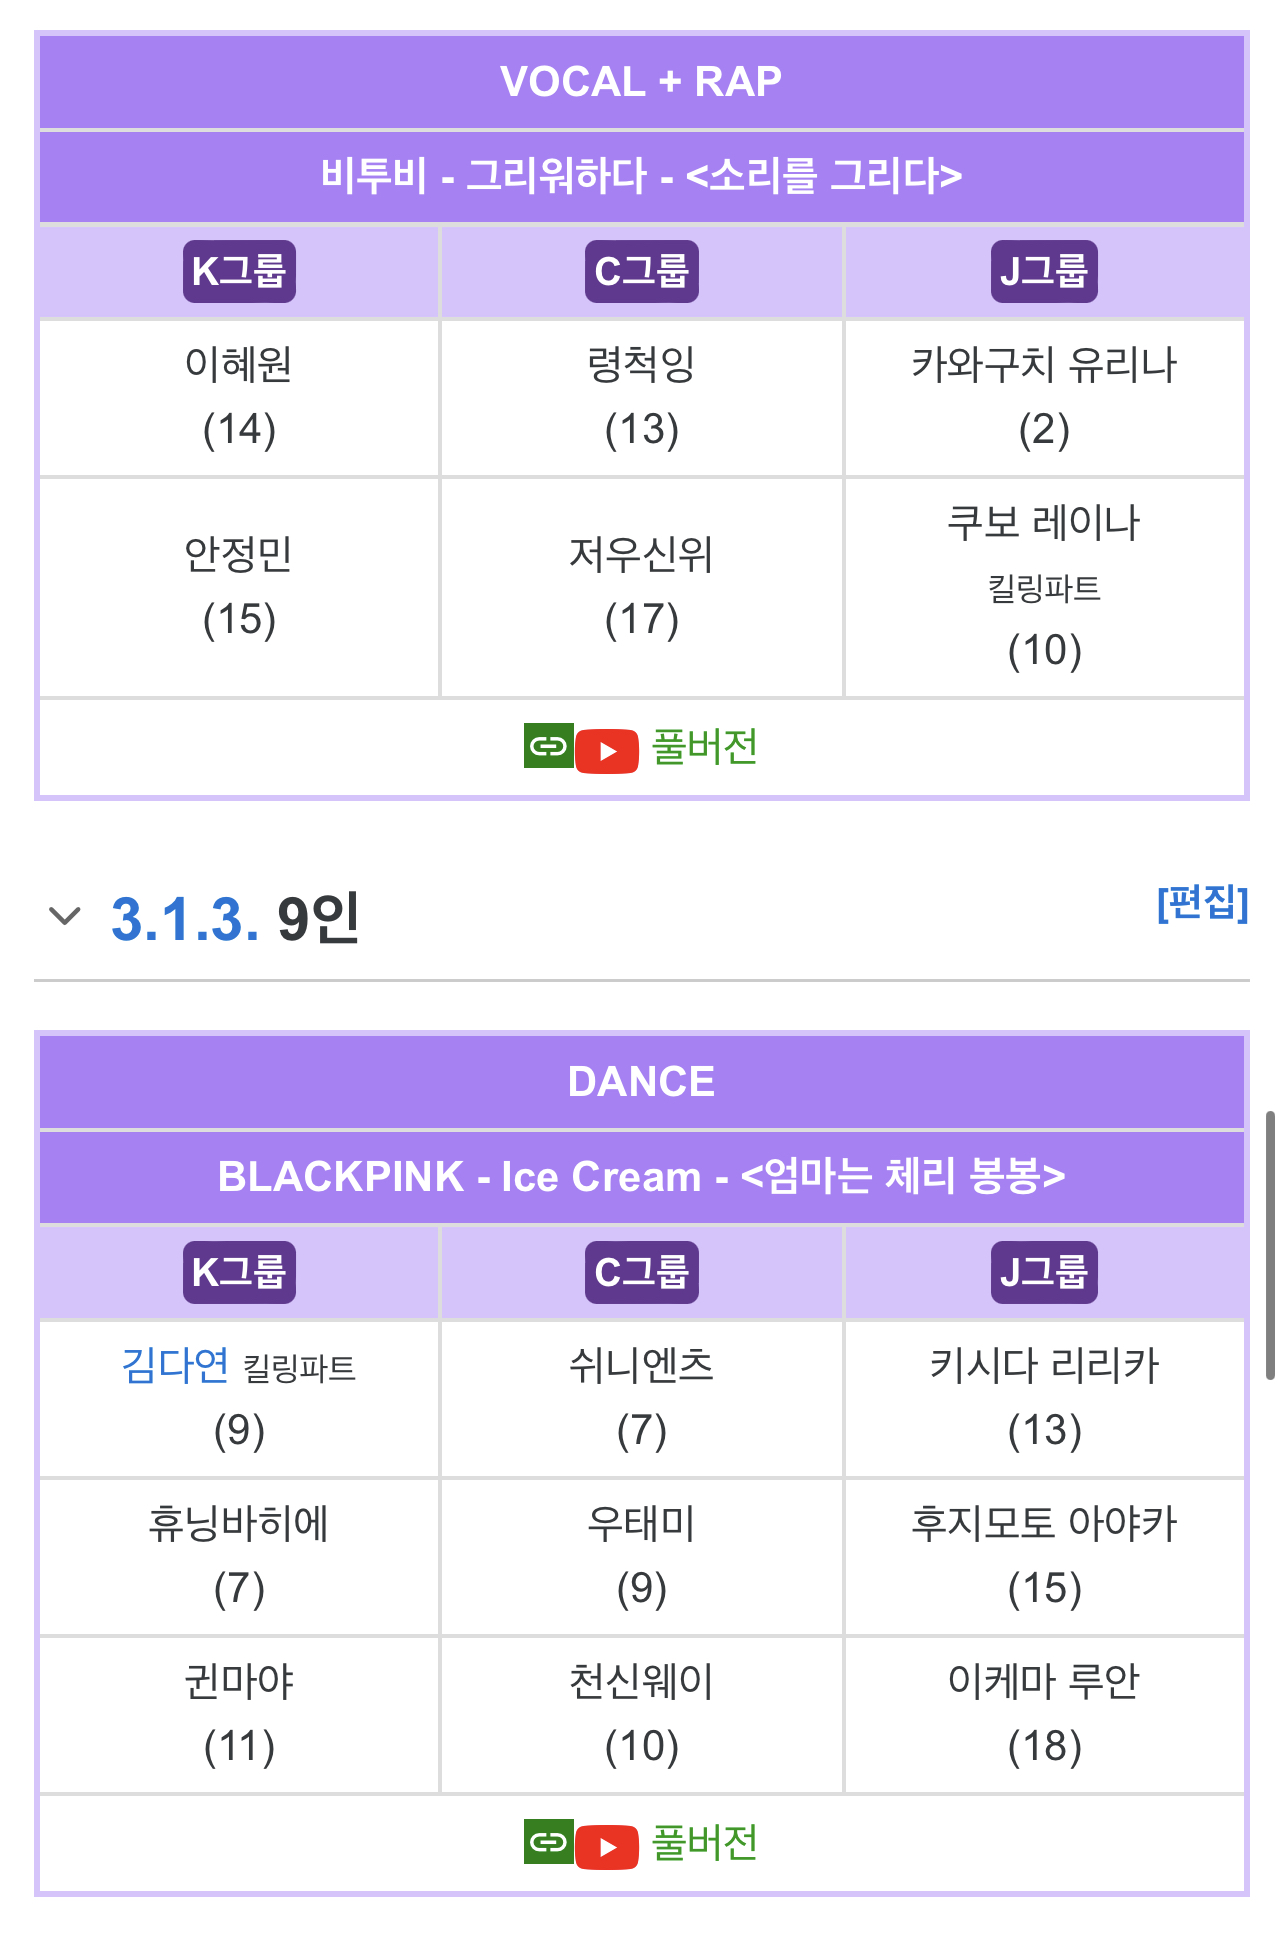Click the YouTube icon in the VOCAL + RAP table
The height and width of the screenshot is (1947, 1284).
[607, 747]
